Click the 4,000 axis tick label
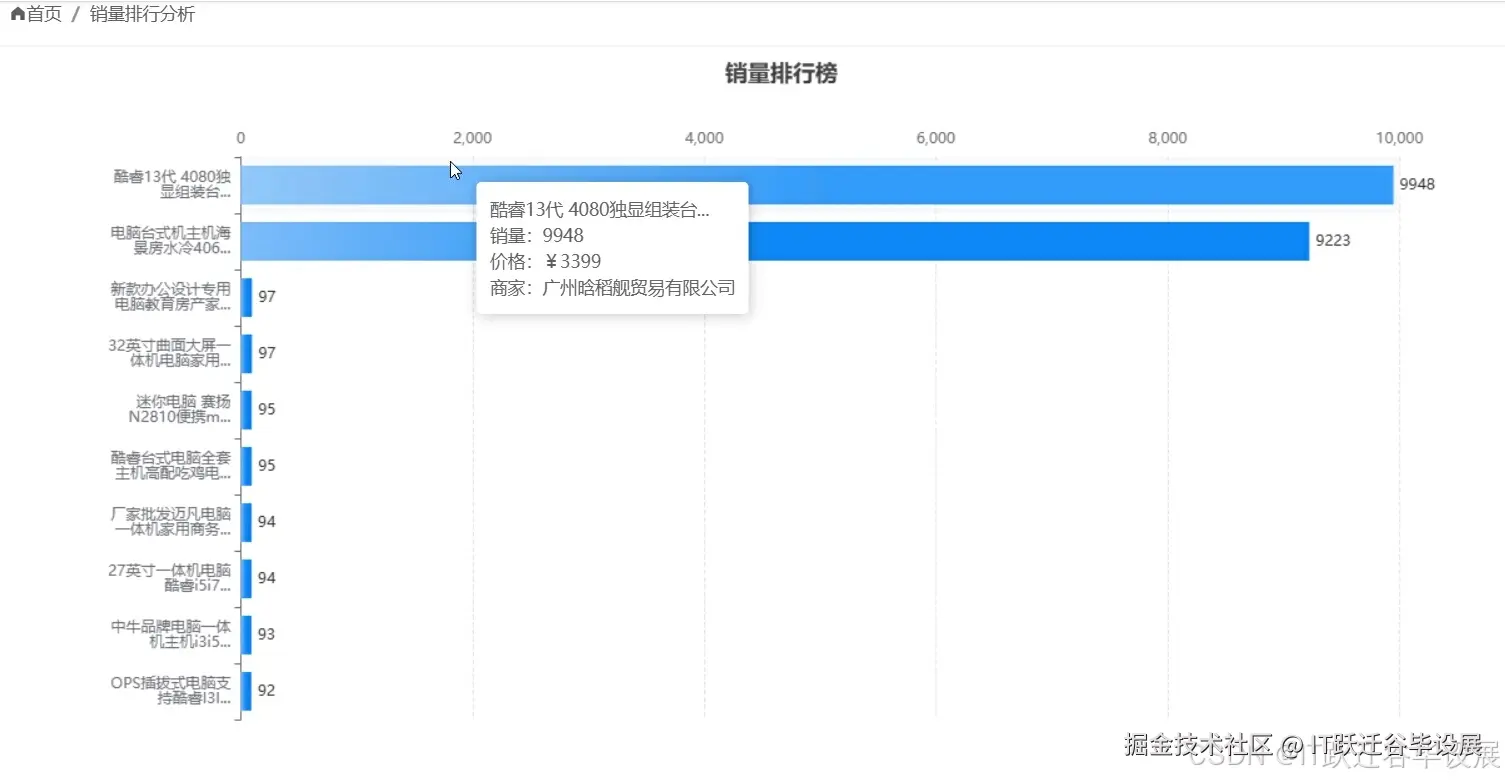 704,138
